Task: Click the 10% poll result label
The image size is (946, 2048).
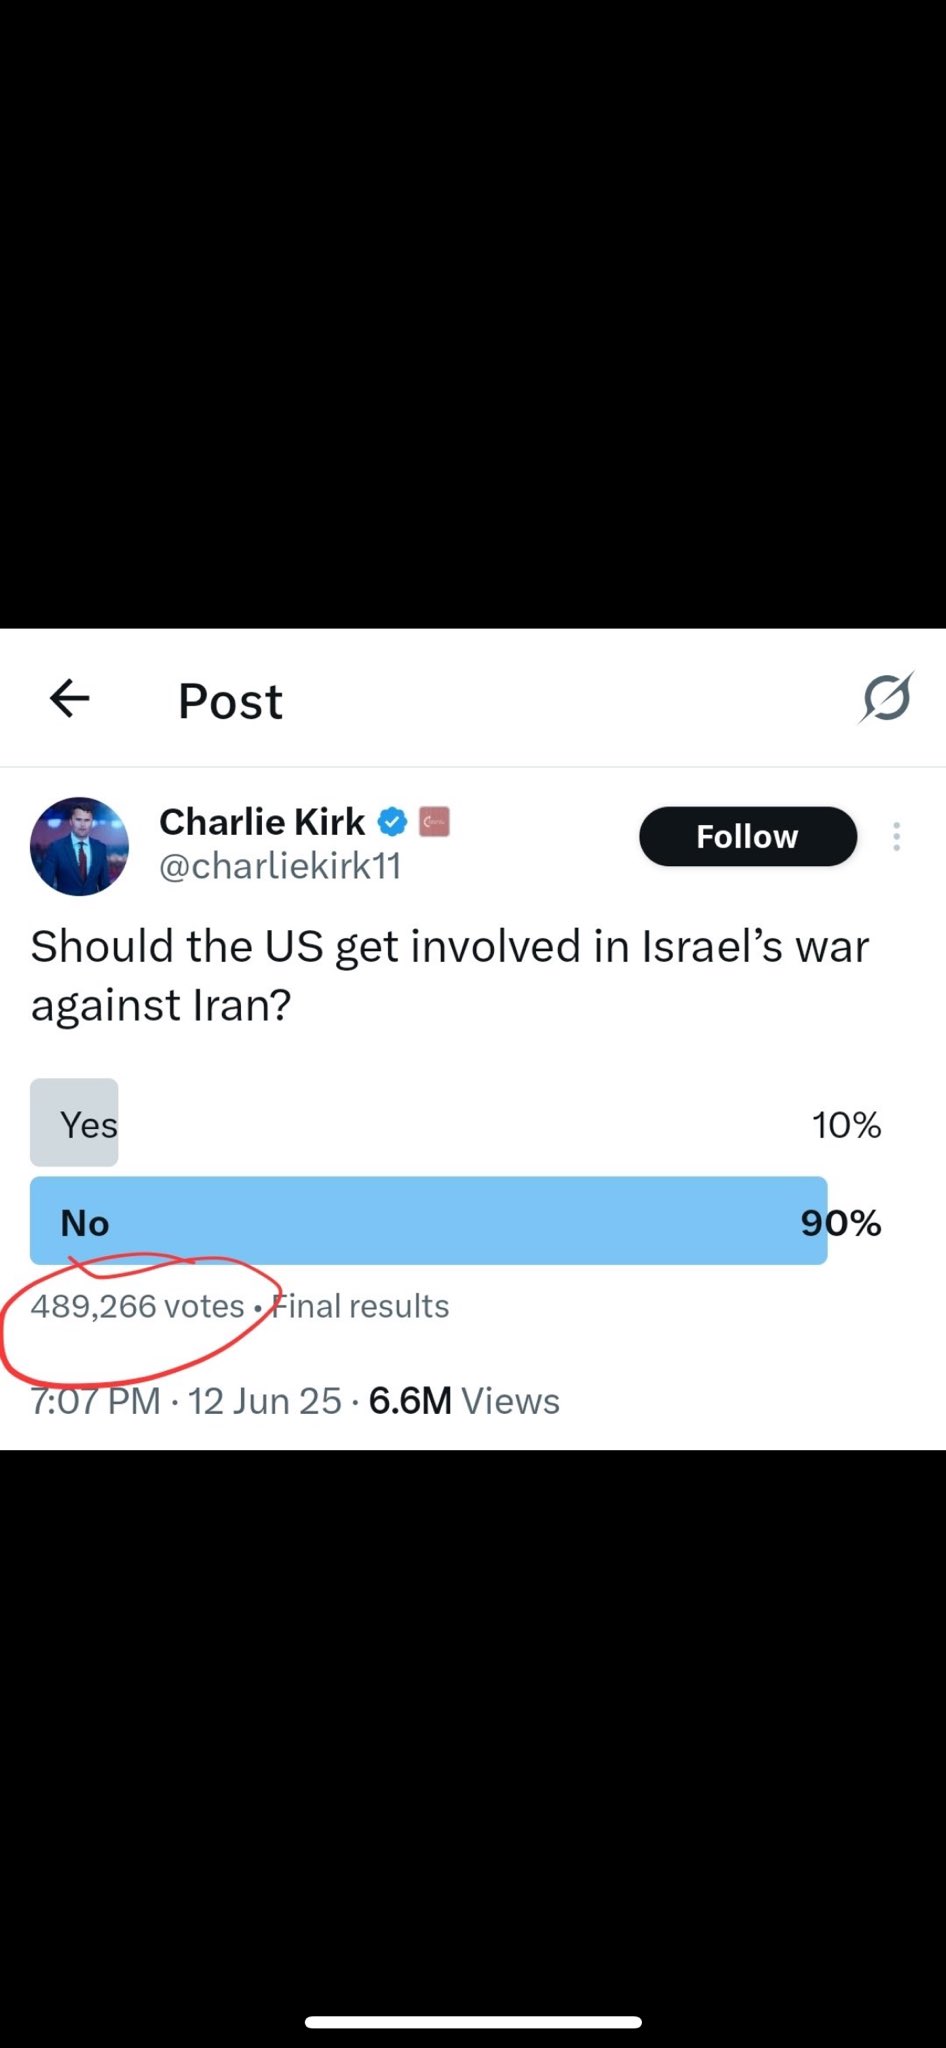Action: [846, 1125]
